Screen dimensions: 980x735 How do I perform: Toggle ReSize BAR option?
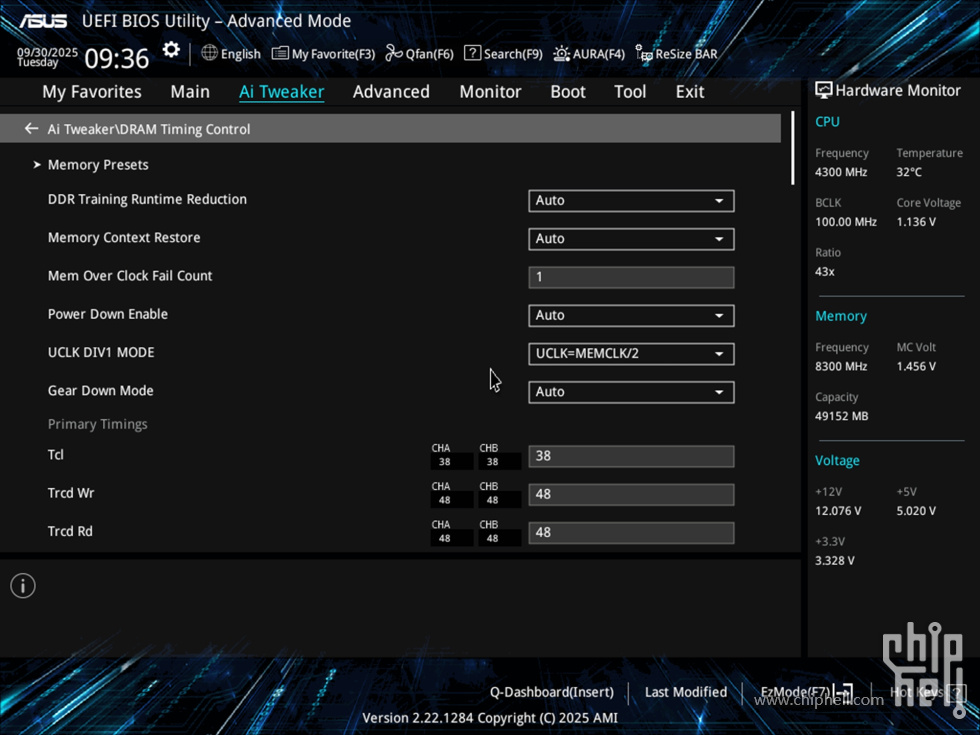click(677, 54)
